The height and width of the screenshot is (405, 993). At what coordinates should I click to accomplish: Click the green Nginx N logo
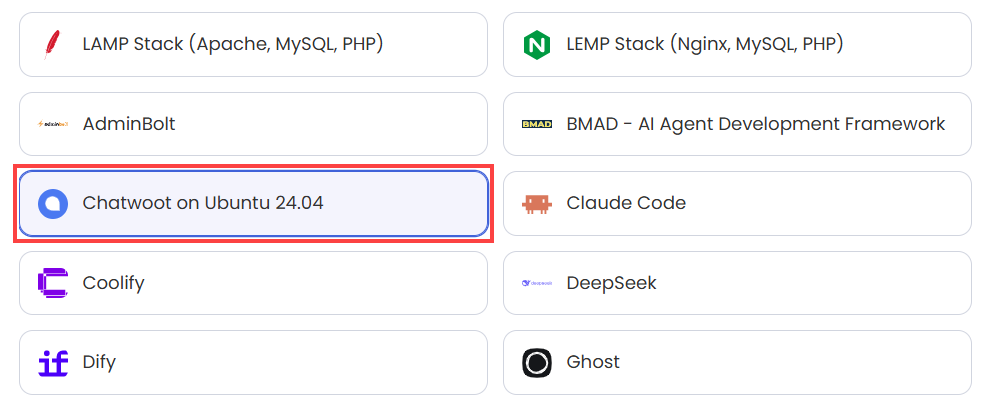536,45
